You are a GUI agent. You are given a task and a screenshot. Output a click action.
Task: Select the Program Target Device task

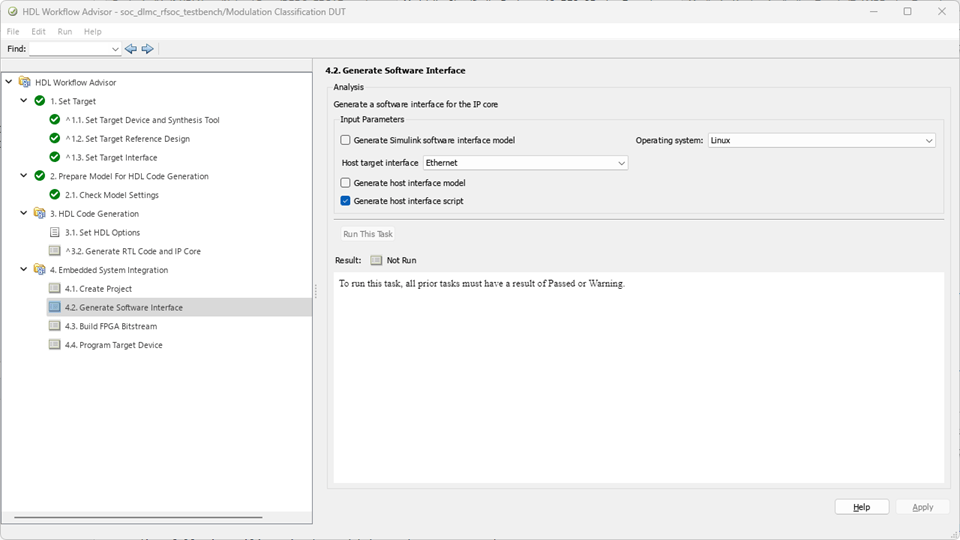click(121, 345)
